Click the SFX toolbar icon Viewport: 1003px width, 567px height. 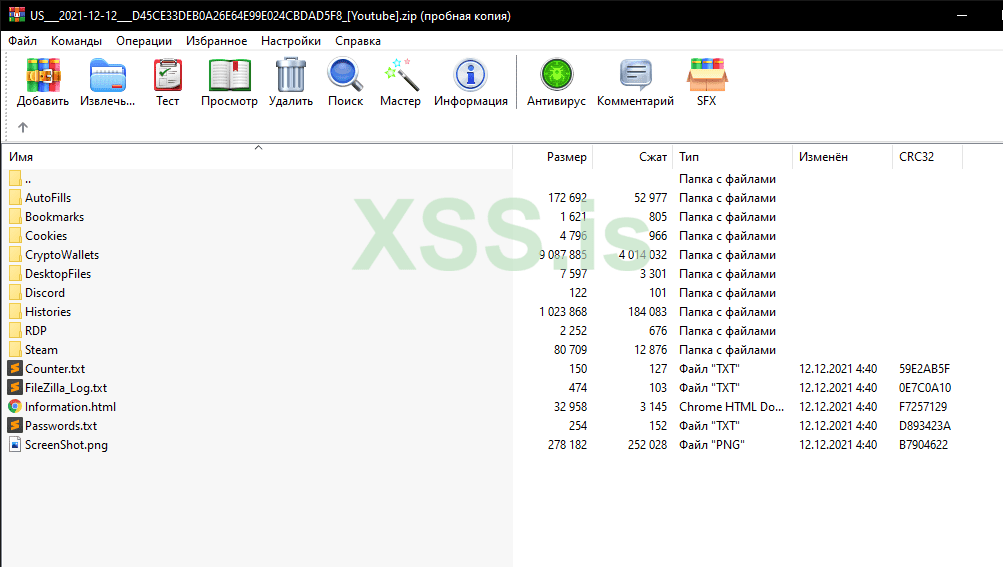click(707, 76)
